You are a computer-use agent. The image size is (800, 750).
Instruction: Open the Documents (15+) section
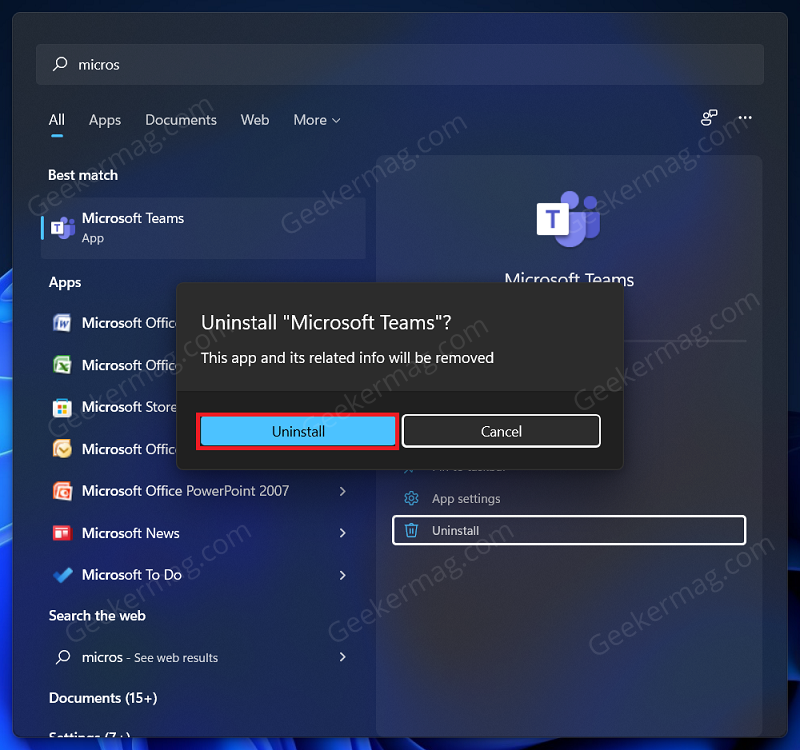(103, 698)
